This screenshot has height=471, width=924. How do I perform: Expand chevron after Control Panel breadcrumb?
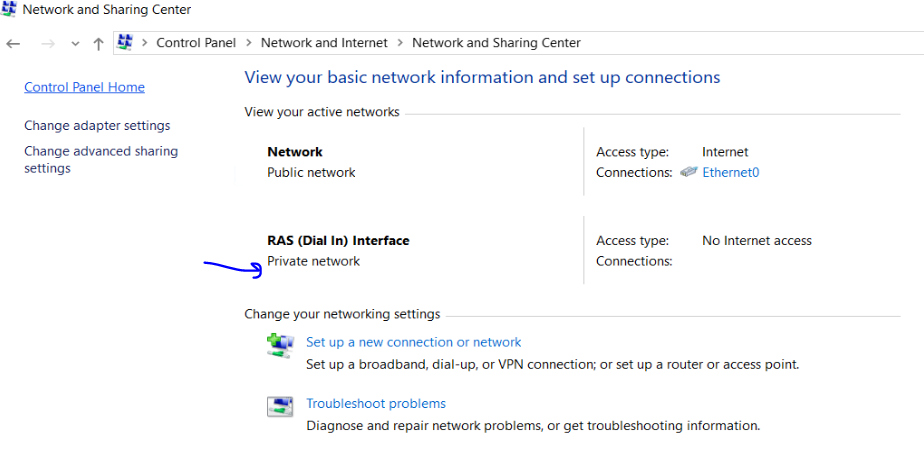pos(249,43)
